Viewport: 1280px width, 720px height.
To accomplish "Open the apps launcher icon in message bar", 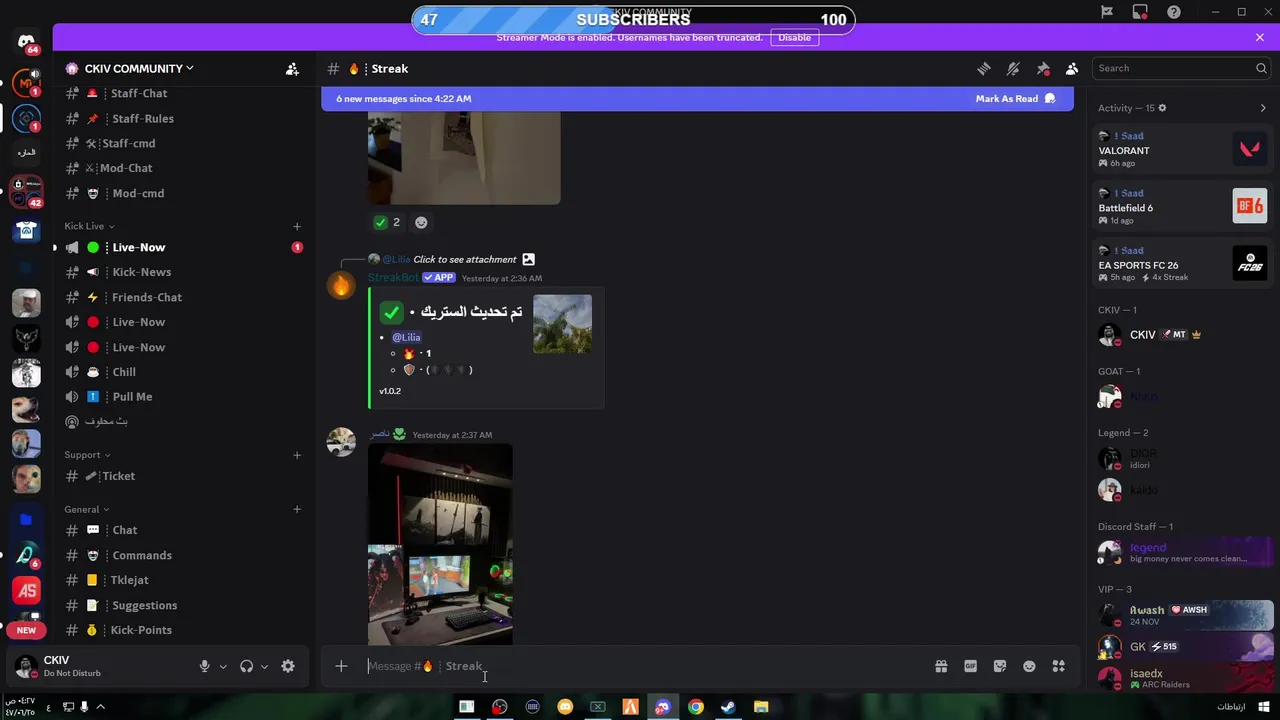I will coord(1059,666).
